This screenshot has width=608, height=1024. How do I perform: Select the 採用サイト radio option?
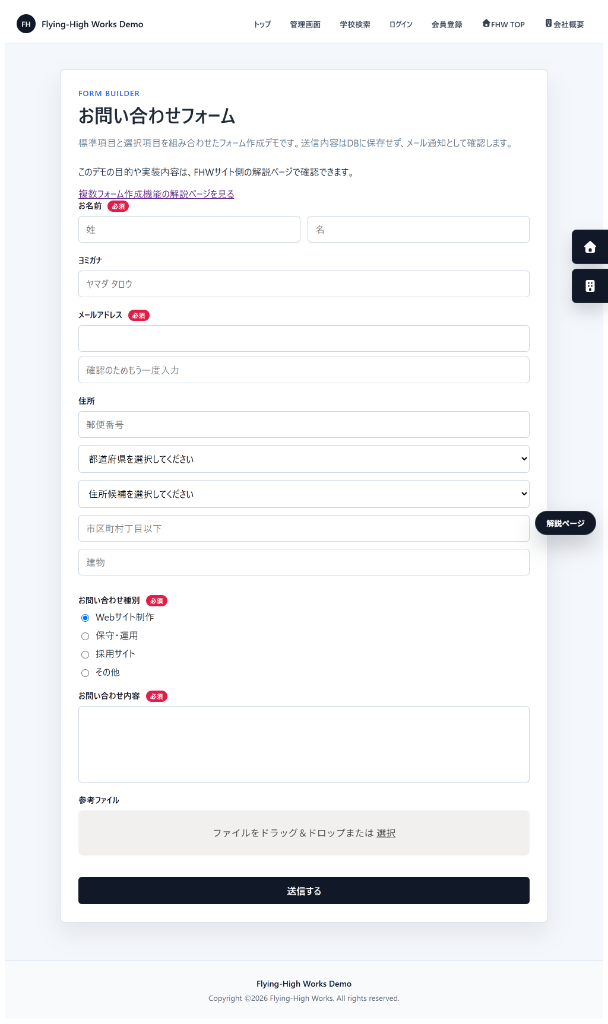pyautogui.click(x=85, y=654)
